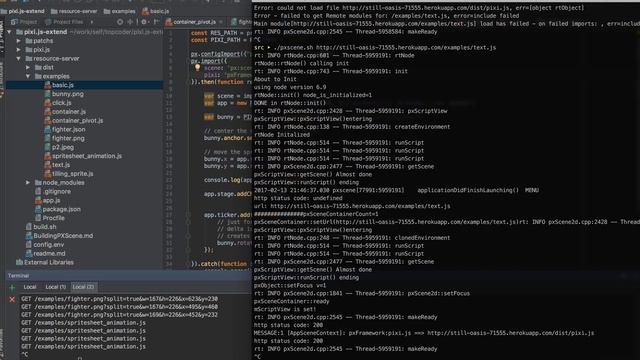The height and width of the screenshot is (360, 640).
Task: Select config.env in the project tree
Action: point(49,244)
